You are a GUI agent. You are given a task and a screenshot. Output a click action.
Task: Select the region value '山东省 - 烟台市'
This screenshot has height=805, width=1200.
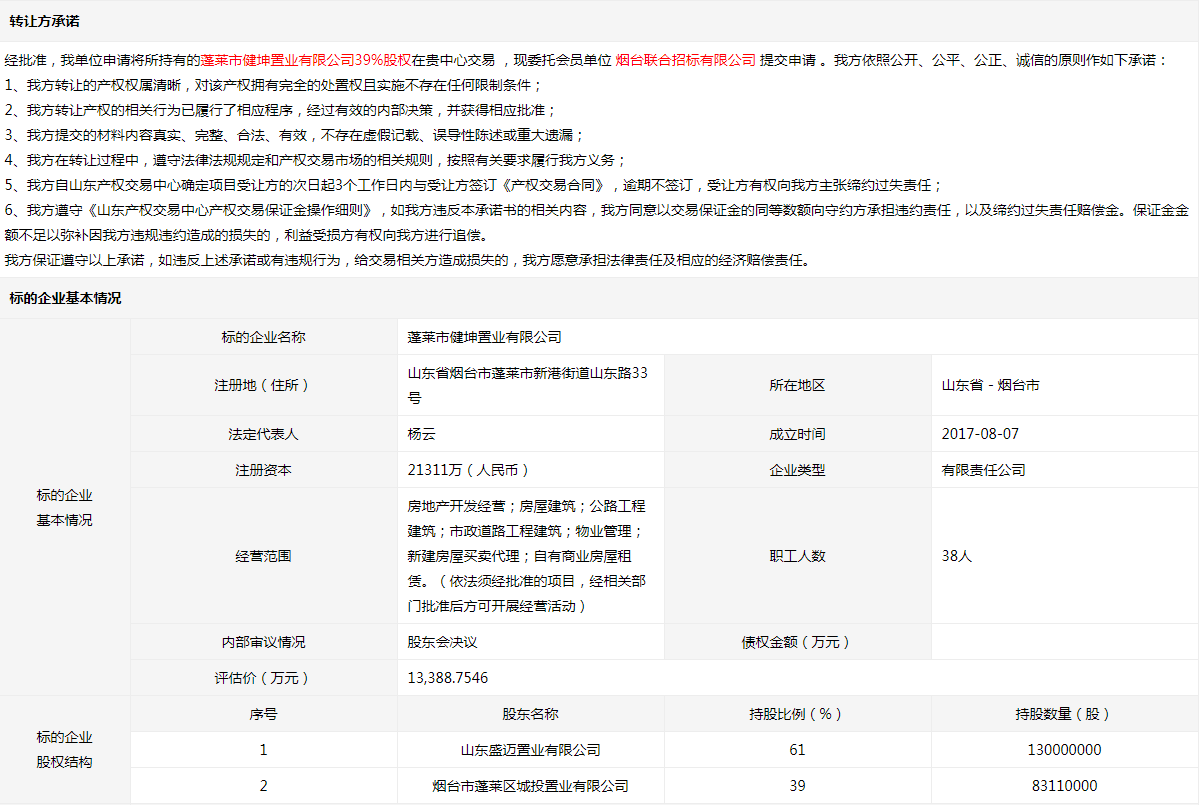[x=990, y=385]
